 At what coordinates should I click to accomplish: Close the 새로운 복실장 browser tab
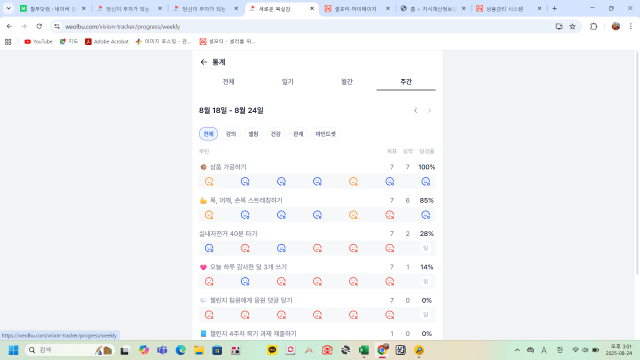tap(312, 8)
